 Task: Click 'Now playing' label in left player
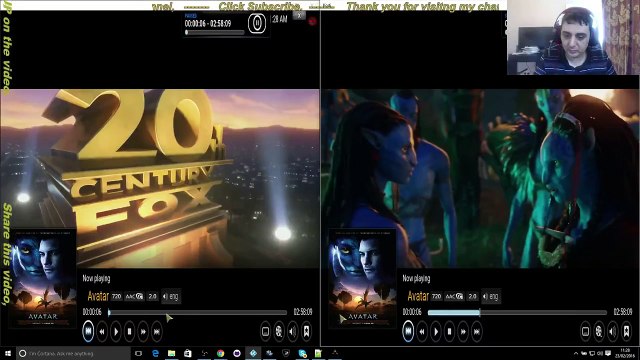pos(96,278)
